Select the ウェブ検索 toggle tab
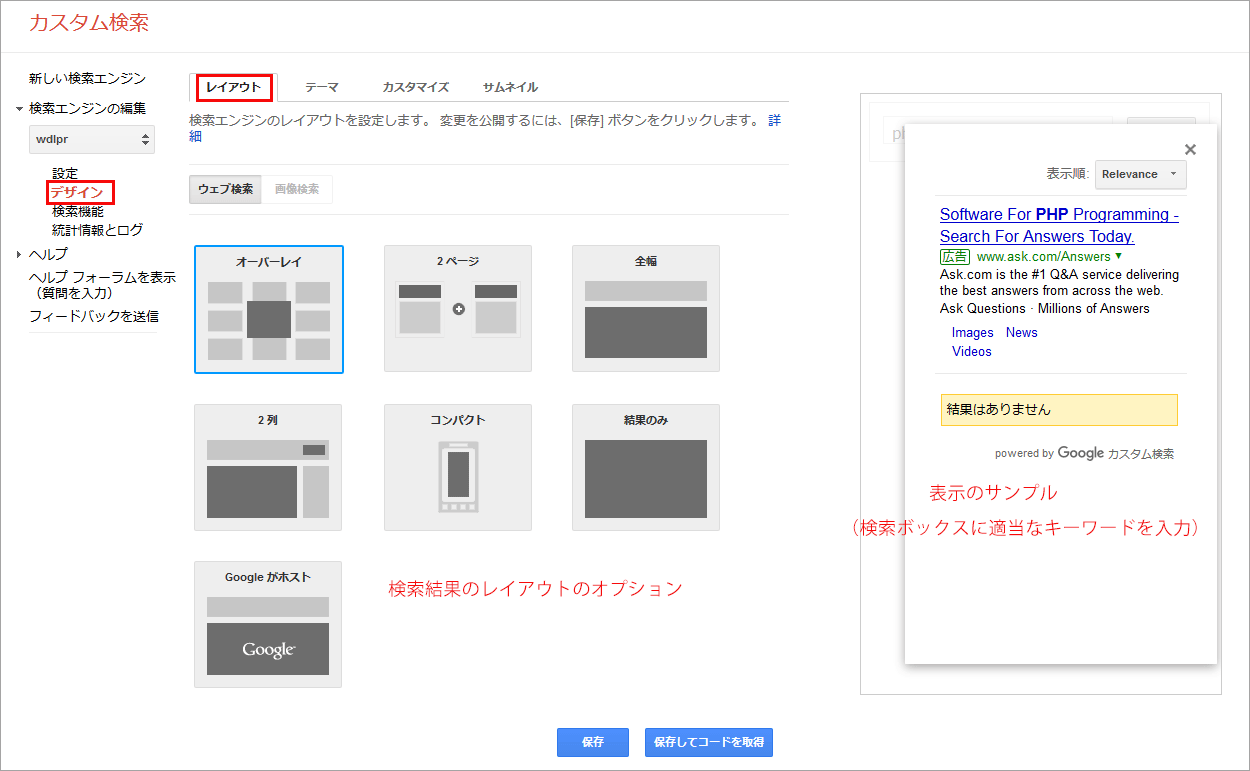1250x771 pixels. coord(225,189)
